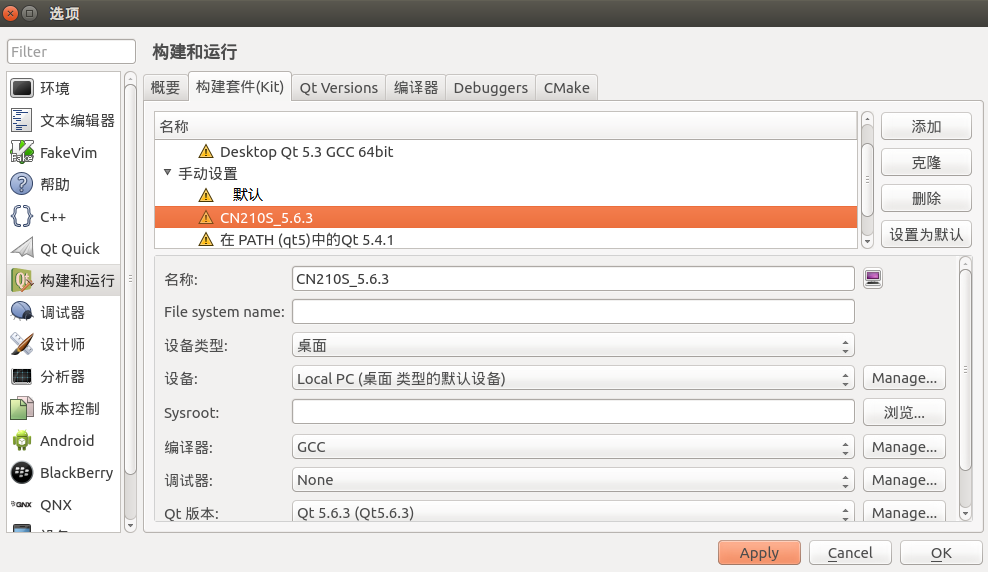Click Manage button next to 设备
This screenshot has height=572, width=988.
coord(904,378)
